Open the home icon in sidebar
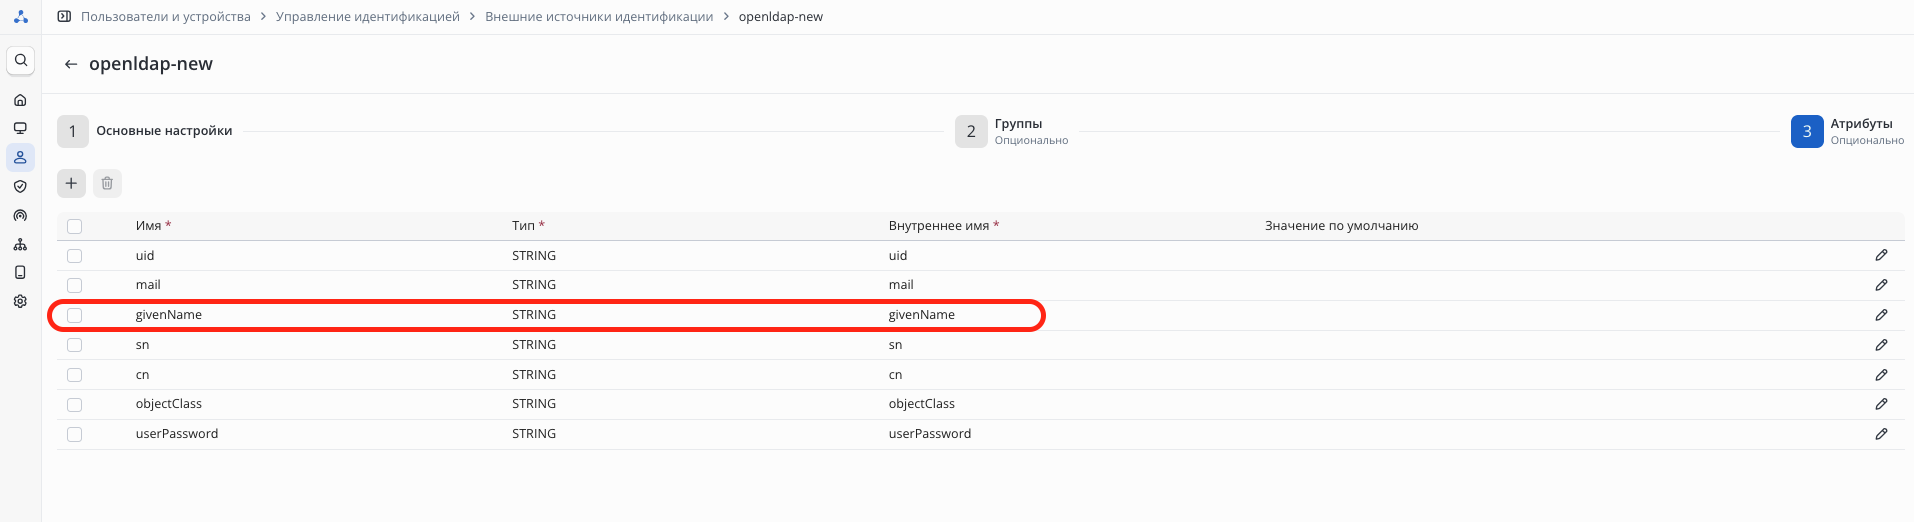 (x=20, y=100)
